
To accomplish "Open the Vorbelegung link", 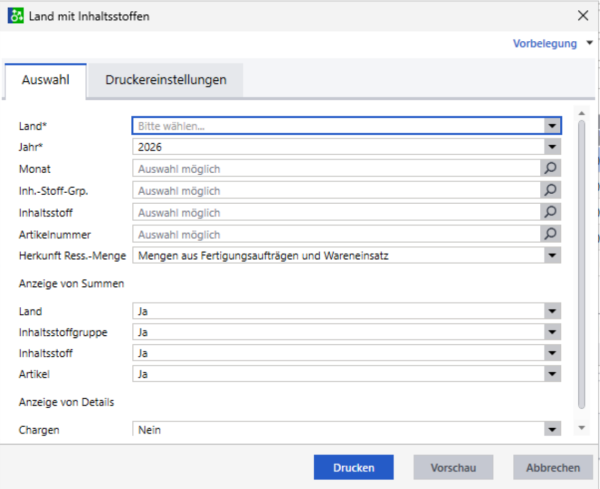I will click(545, 44).
